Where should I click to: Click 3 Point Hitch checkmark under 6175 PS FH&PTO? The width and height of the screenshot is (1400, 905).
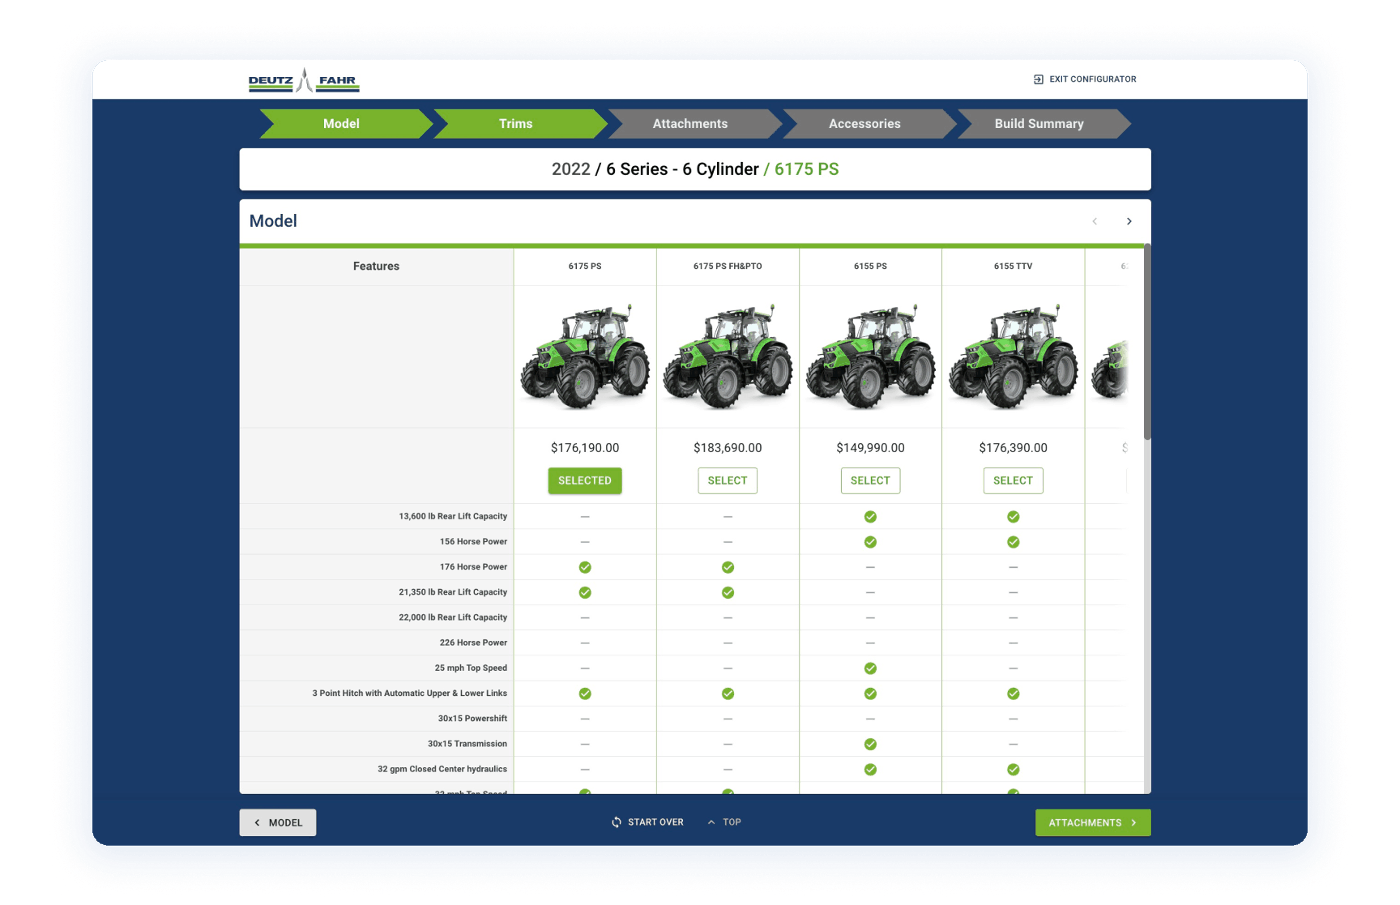click(x=728, y=694)
